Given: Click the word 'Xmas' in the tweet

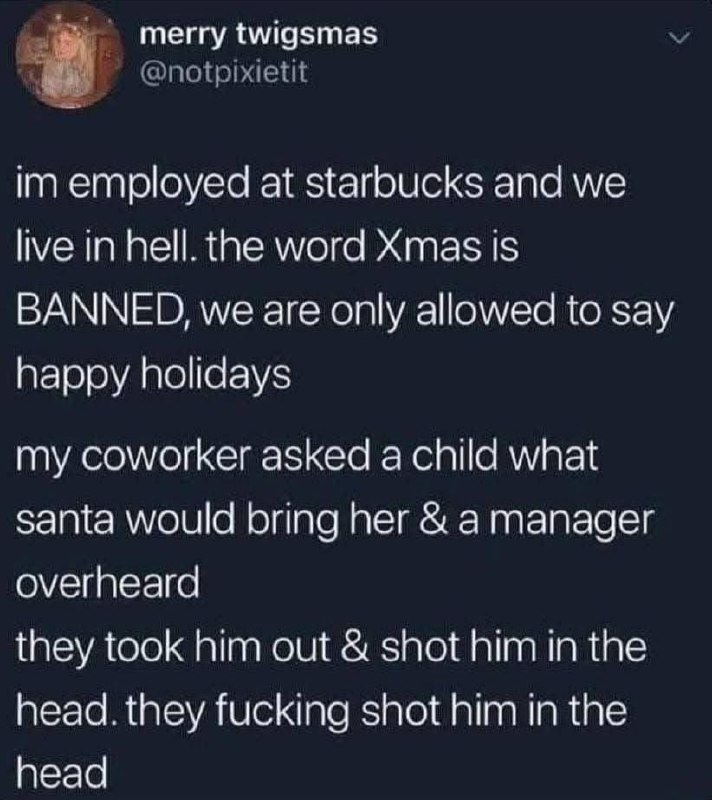Looking at the screenshot, I should [x=421, y=248].
